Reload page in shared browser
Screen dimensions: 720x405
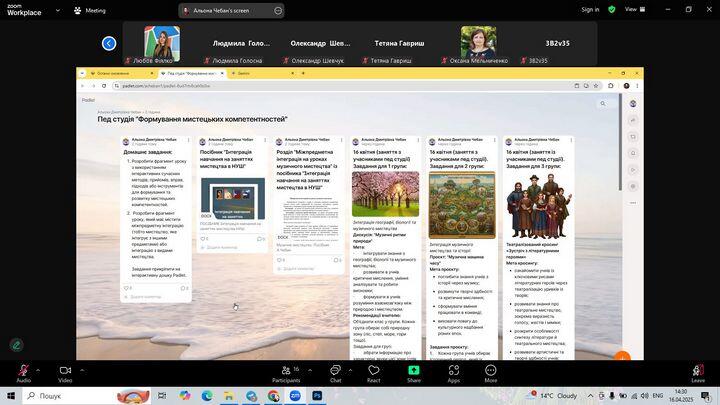tap(104, 86)
